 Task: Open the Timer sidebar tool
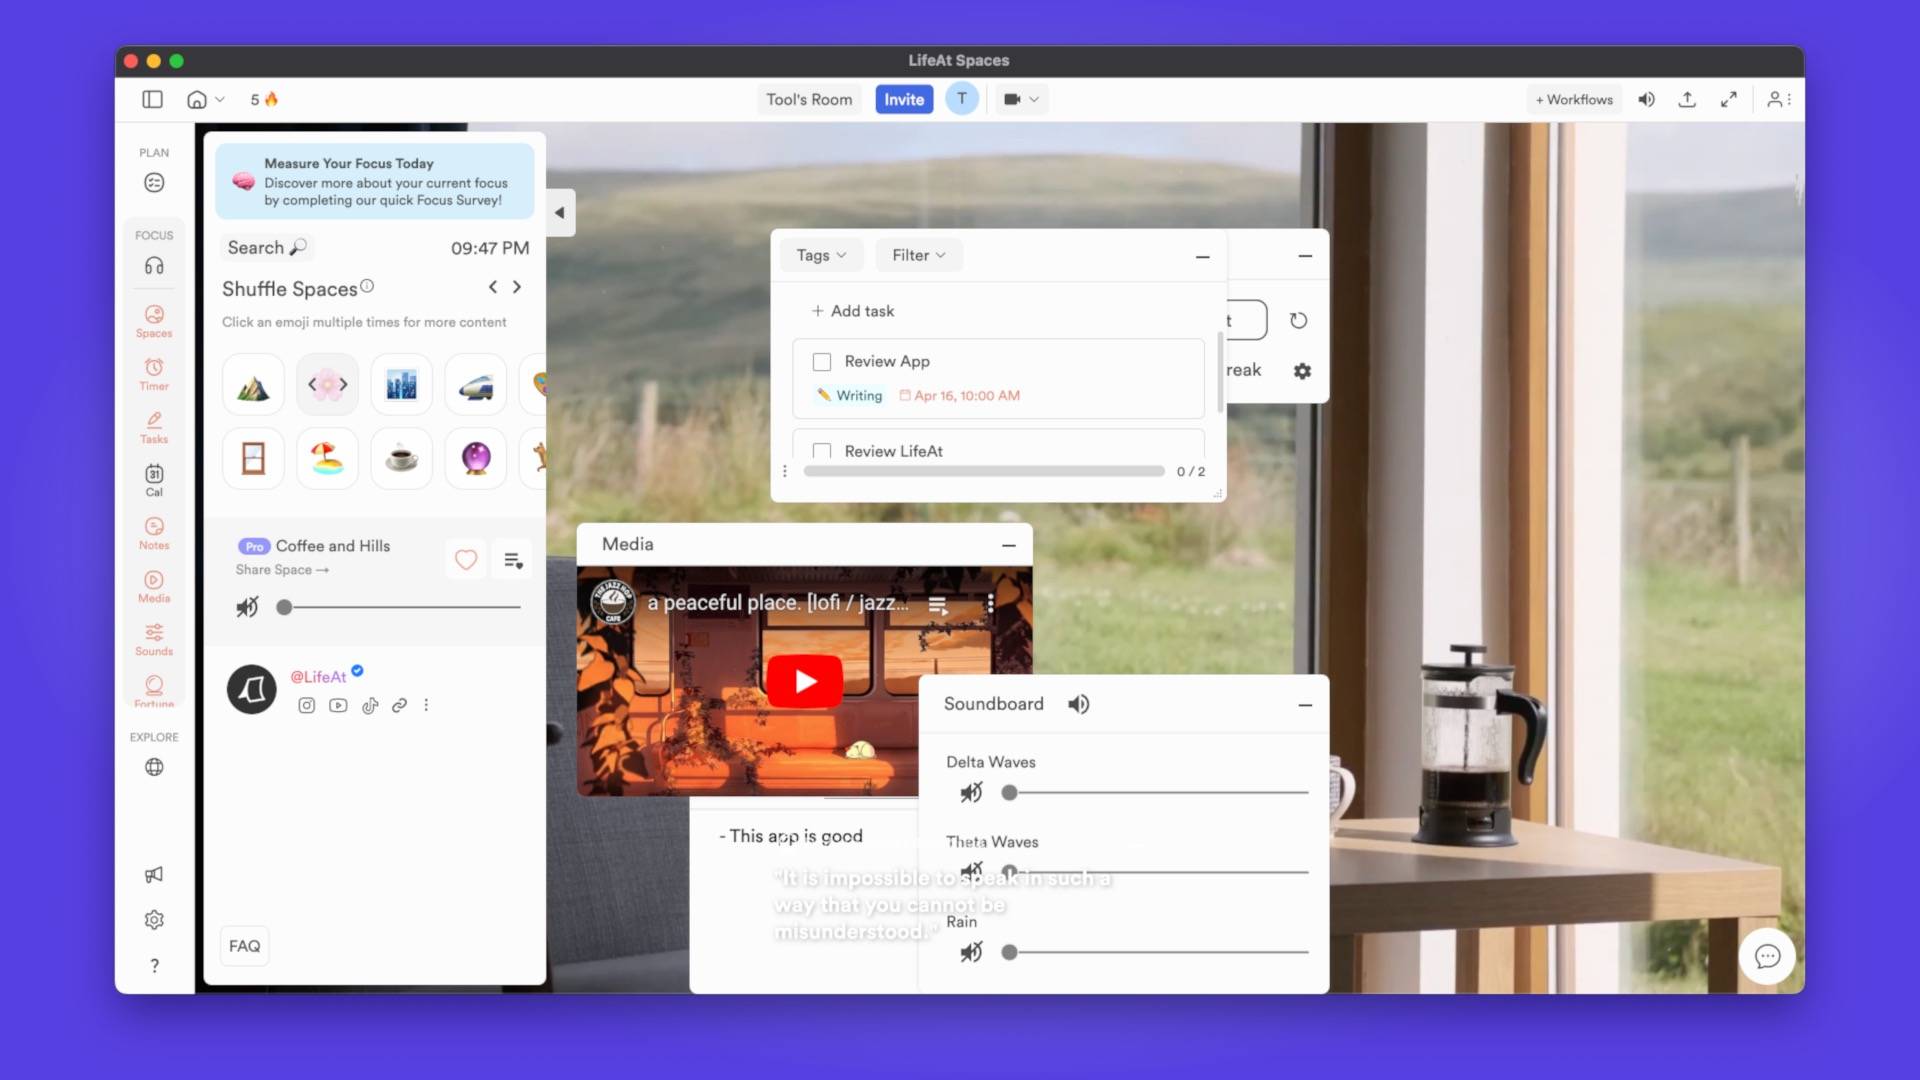pos(154,374)
